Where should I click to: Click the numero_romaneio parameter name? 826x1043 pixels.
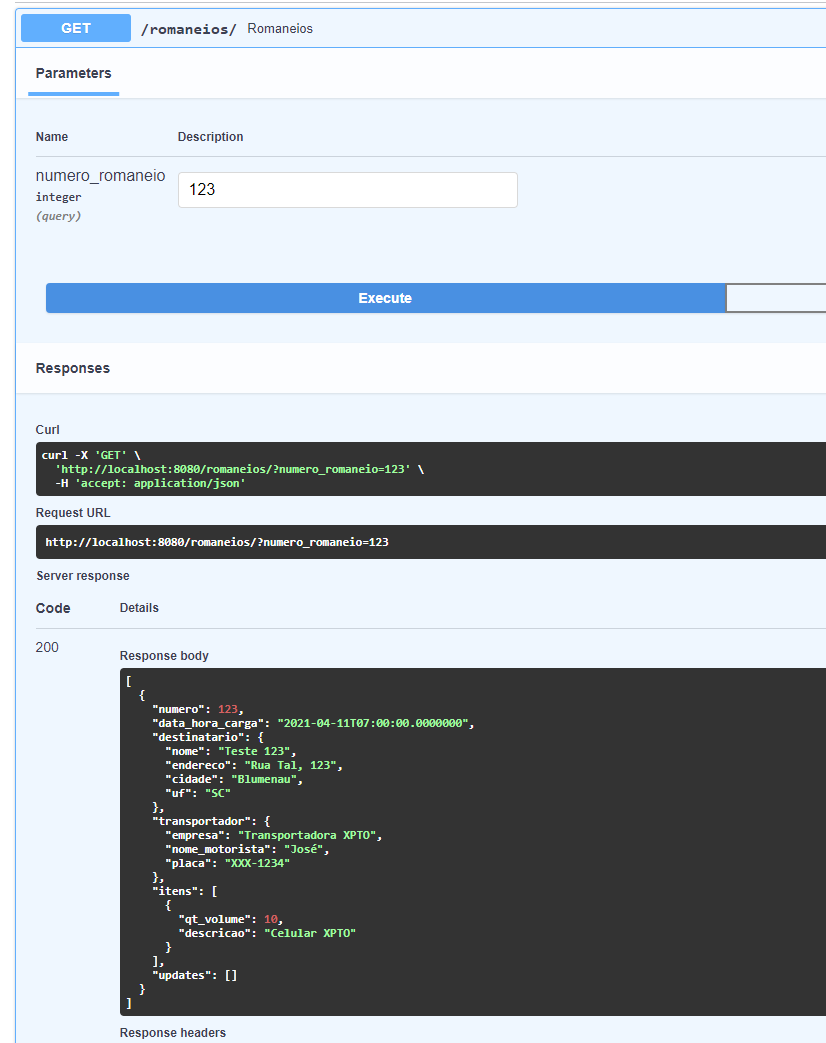(100, 176)
